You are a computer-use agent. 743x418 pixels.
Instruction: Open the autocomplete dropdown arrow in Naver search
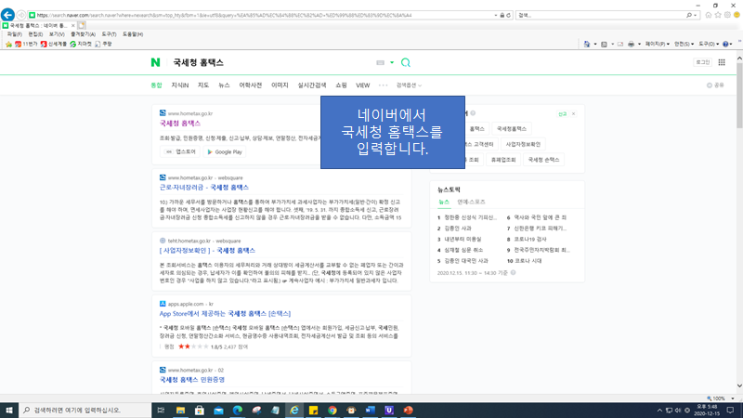click(x=392, y=62)
